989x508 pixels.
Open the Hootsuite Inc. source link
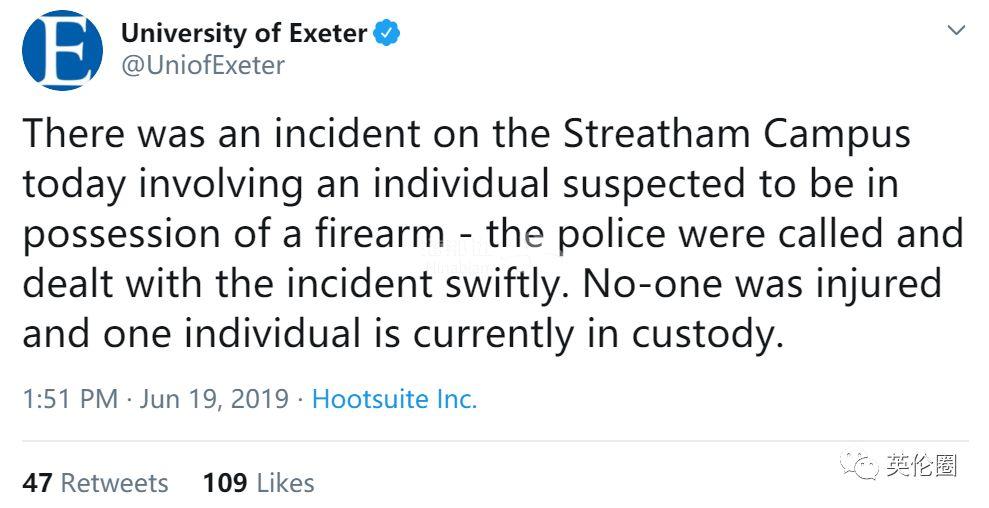pos(394,400)
